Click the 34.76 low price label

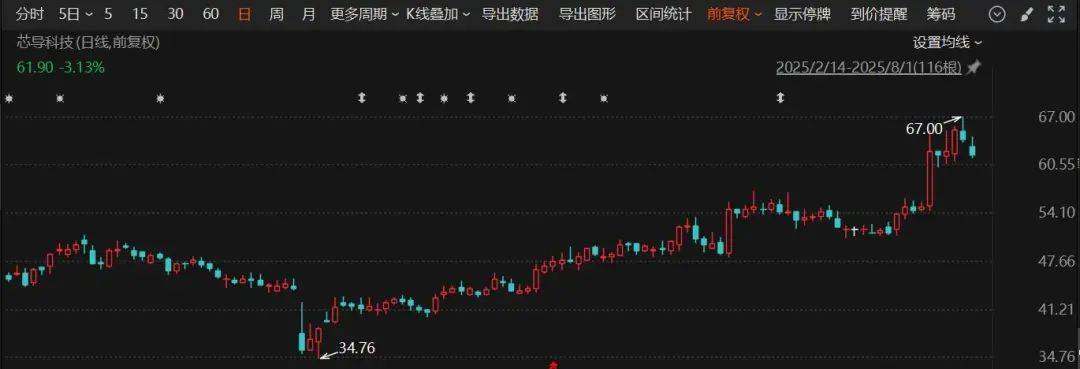[x=357, y=348]
